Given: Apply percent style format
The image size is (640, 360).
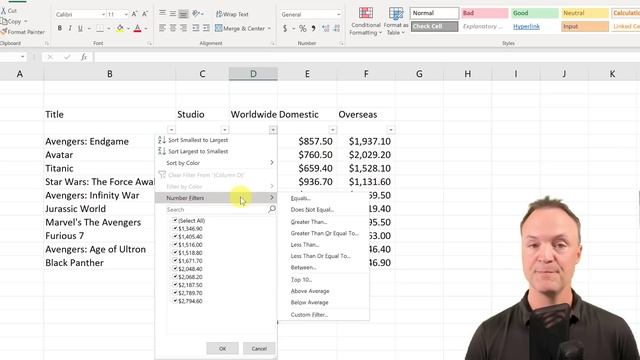Looking at the screenshot, I should tap(302, 28).
